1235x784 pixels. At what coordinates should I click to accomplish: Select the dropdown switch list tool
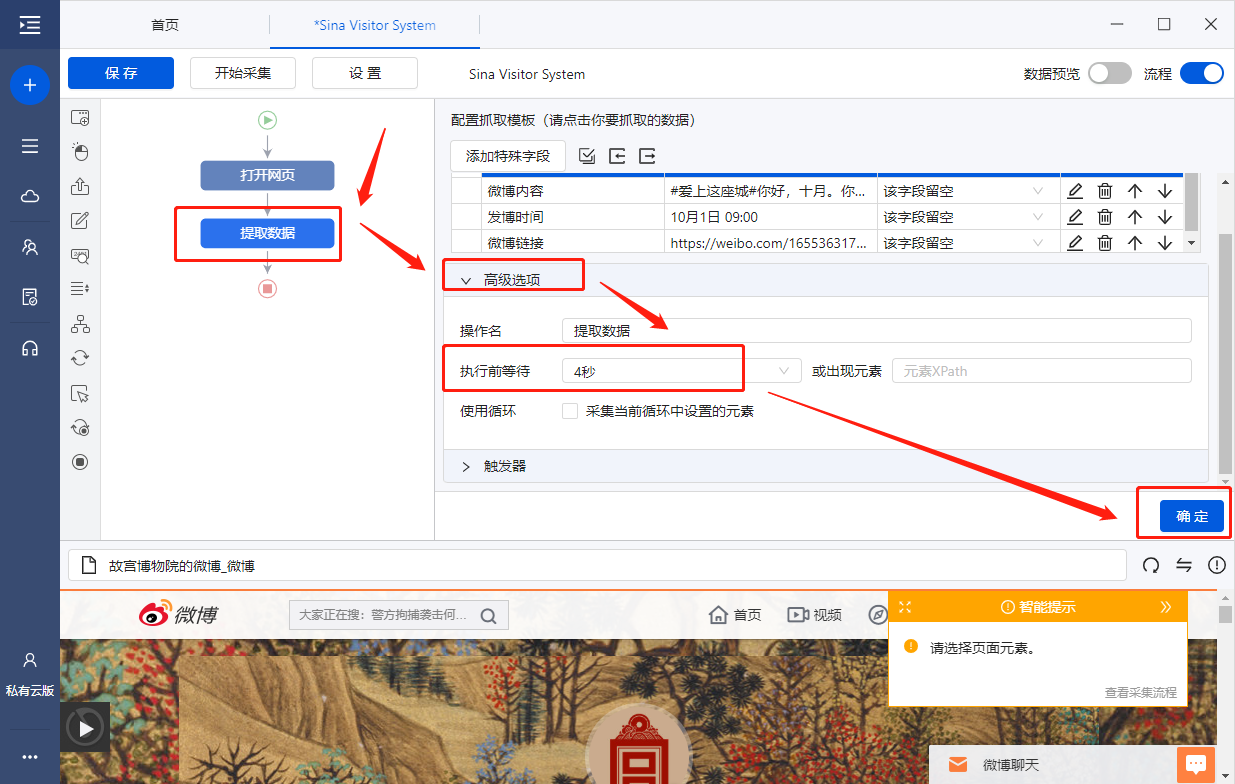tap(80, 289)
